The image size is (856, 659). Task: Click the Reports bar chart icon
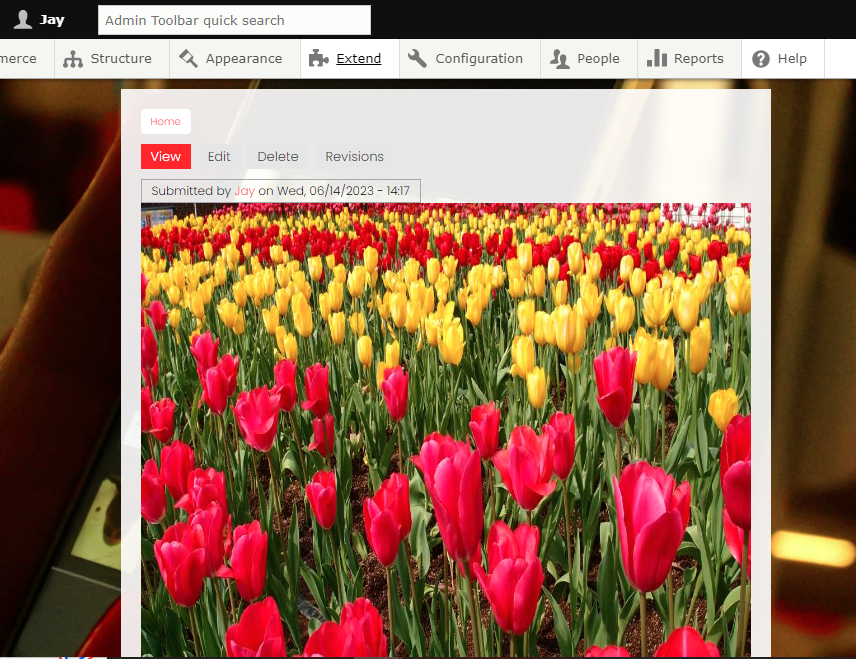click(657, 58)
